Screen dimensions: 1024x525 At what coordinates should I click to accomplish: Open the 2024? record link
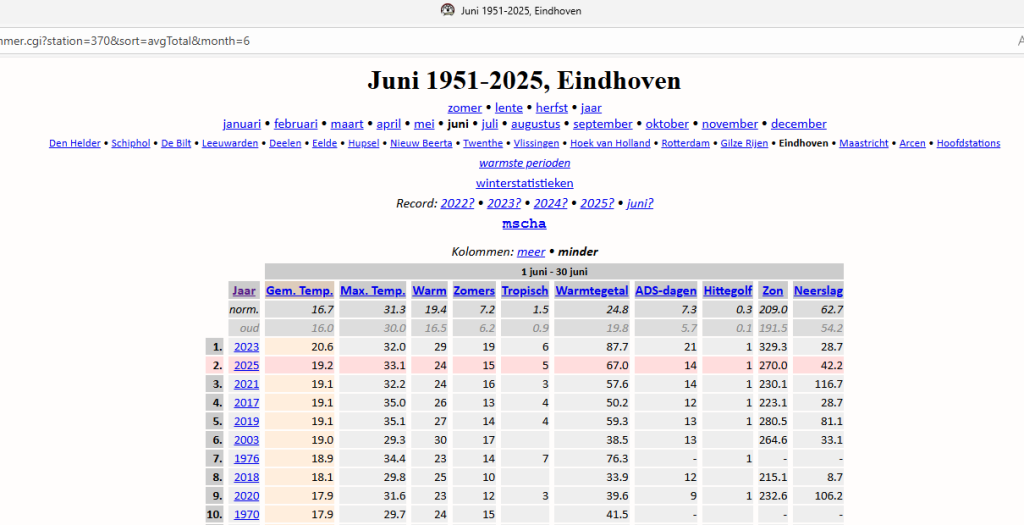point(551,203)
